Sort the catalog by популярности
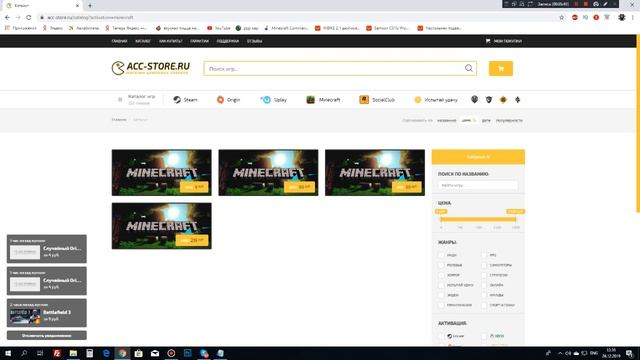 509,120
